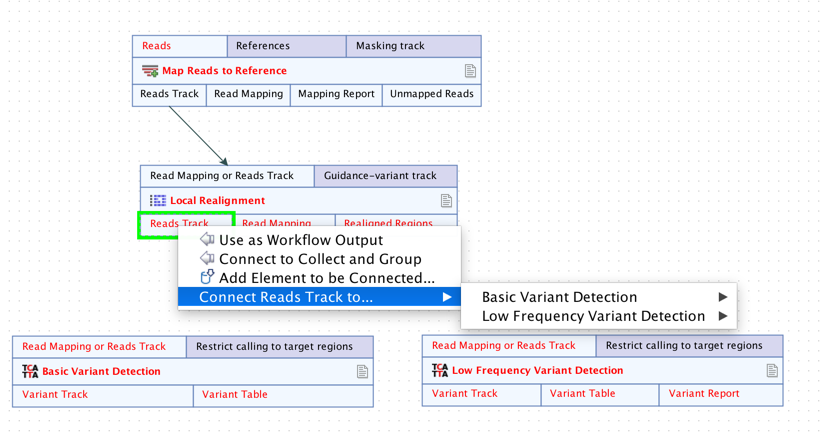Open the Map Reads to Reference notes icon

pyautogui.click(x=470, y=71)
